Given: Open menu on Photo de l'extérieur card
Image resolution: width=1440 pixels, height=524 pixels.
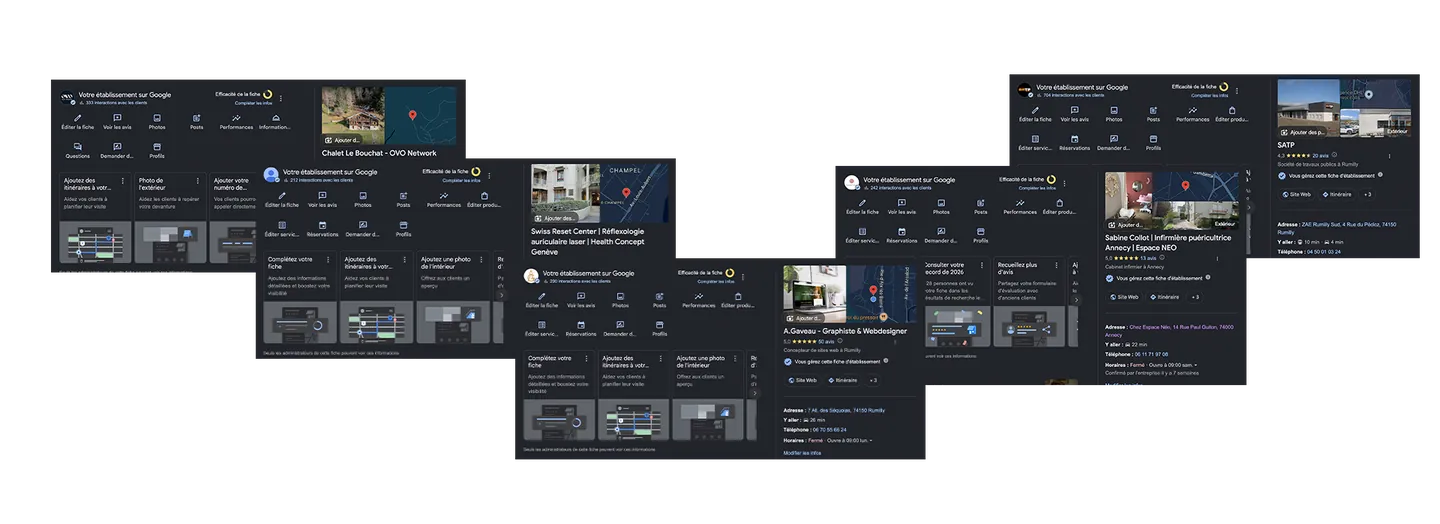Looking at the screenshot, I should tap(198, 181).
